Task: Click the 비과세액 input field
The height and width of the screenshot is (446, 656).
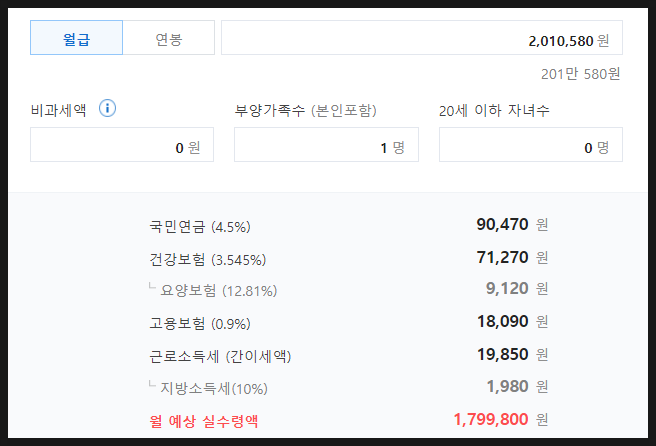Action: point(122,146)
